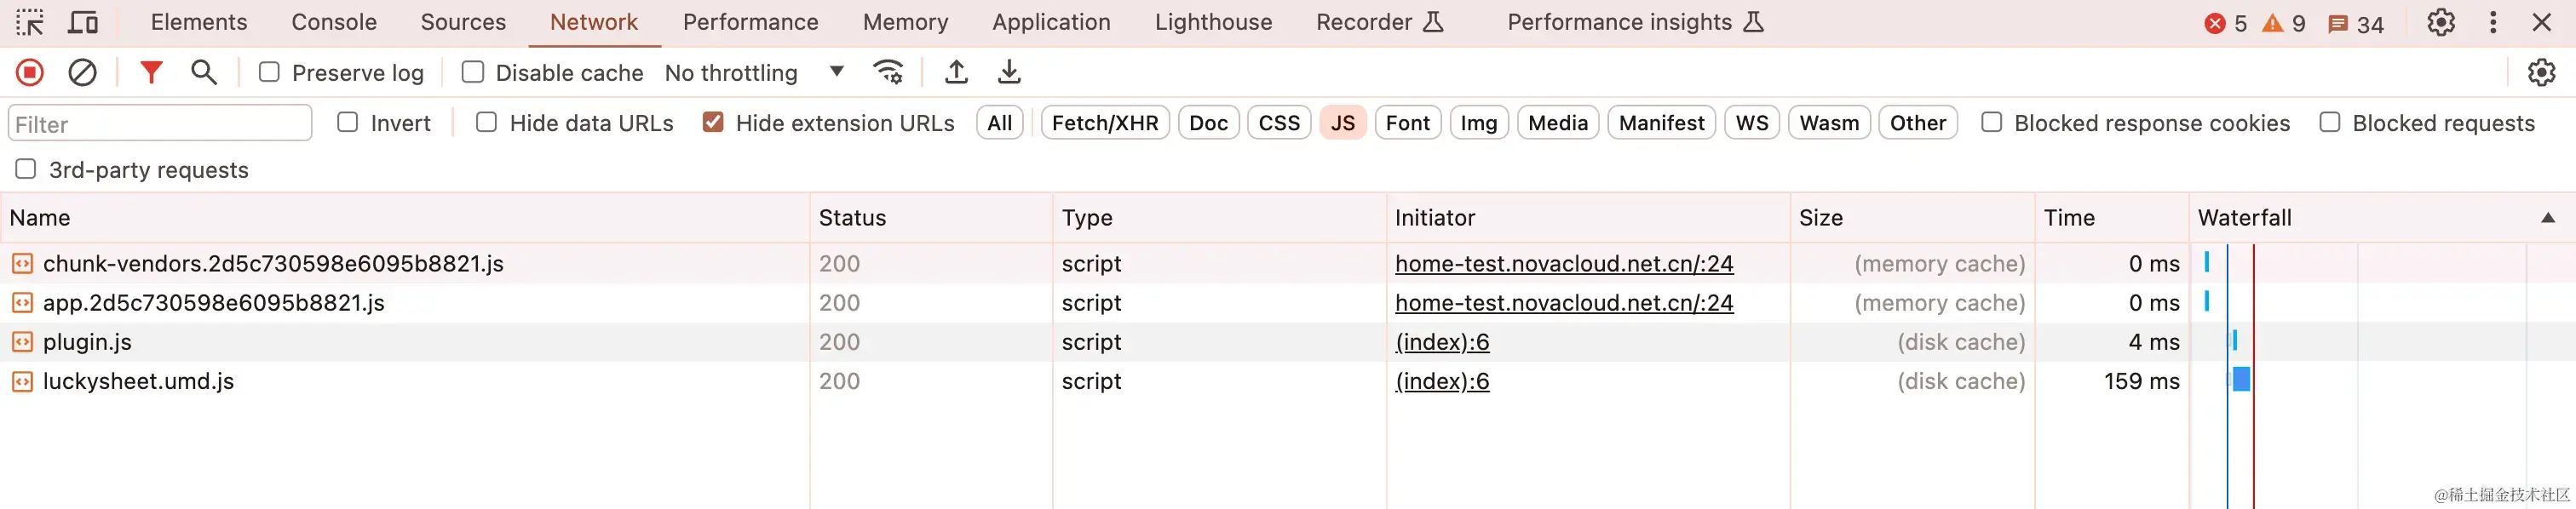Open network conditions Wi-Fi icon
This screenshot has height=509, width=2576.
pyautogui.click(x=888, y=72)
